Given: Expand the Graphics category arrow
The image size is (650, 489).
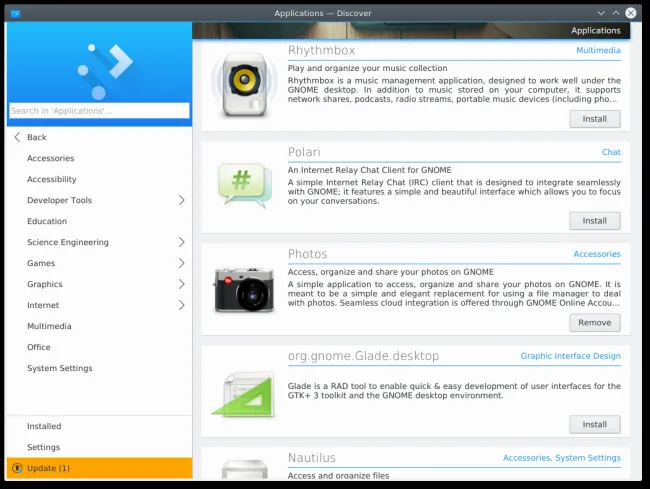Looking at the screenshot, I should (x=182, y=284).
